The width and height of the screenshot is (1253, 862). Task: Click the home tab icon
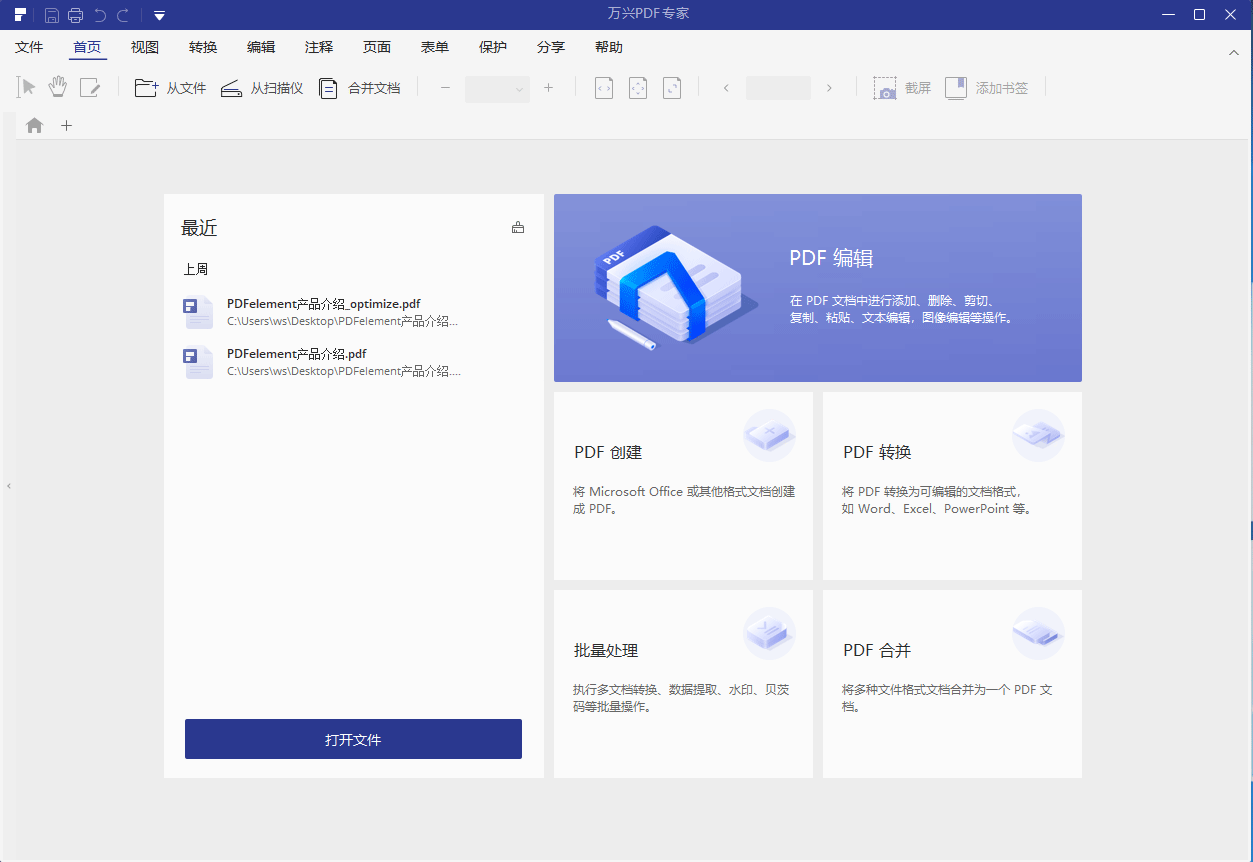point(34,126)
